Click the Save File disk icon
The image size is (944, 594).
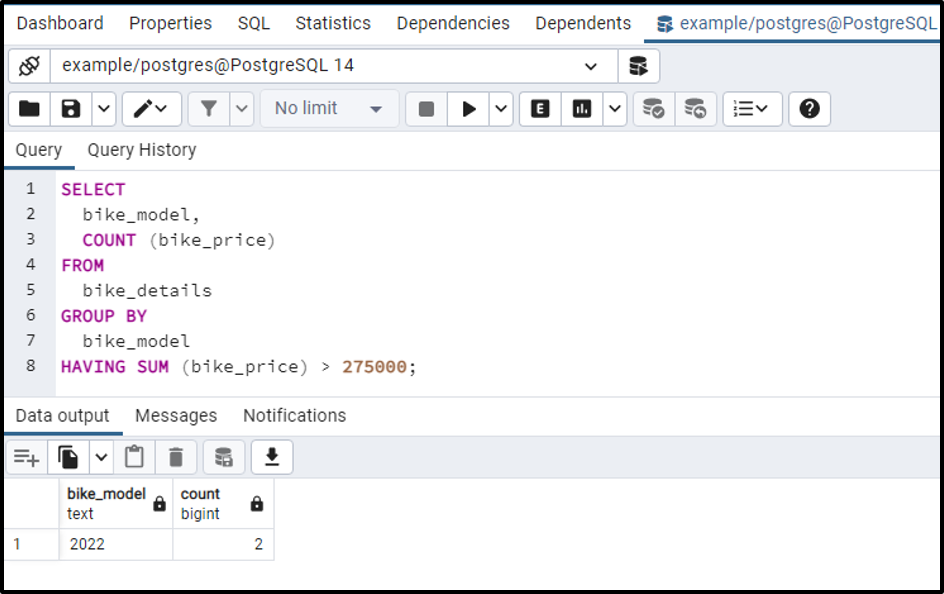71,109
